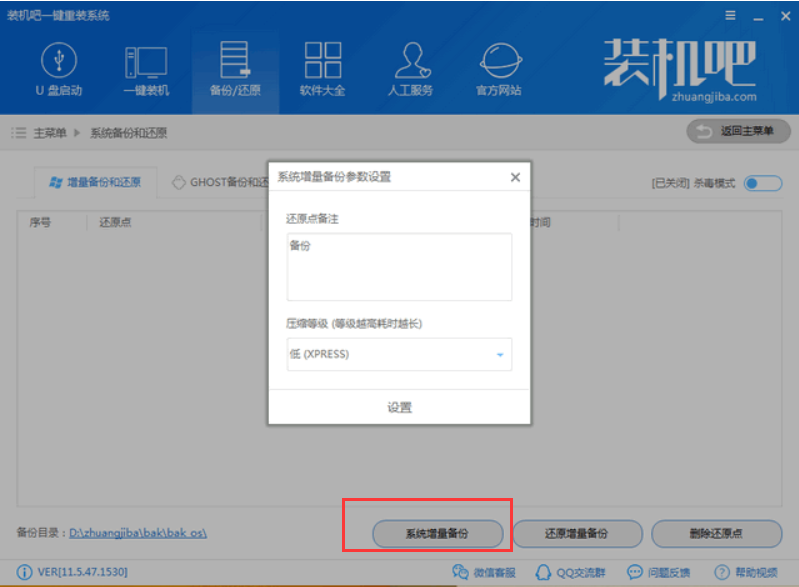The width and height of the screenshot is (799, 587).
Task: Open 帮助视频 help video
Action: (749, 572)
